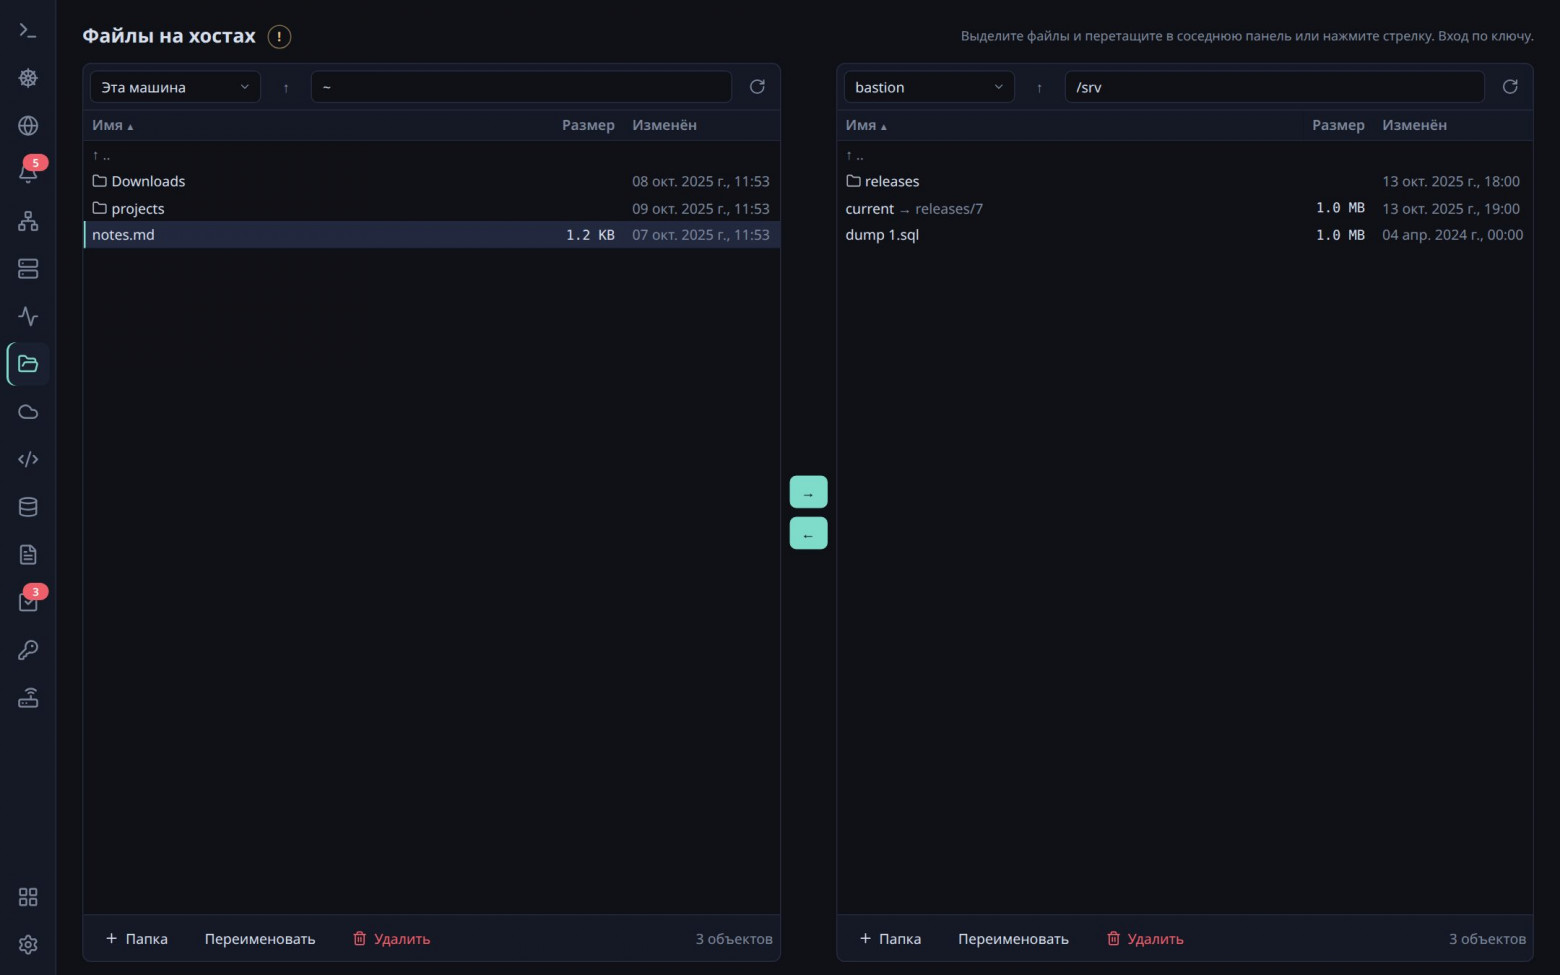Click the ~ path input field
The width and height of the screenshot is (1560, 975).
[521, 87]
